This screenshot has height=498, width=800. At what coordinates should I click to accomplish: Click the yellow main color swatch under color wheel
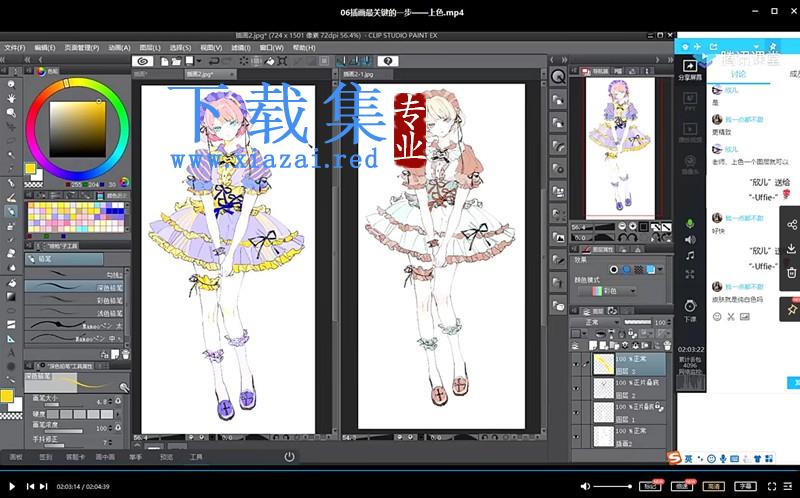[x=30, y=169]
